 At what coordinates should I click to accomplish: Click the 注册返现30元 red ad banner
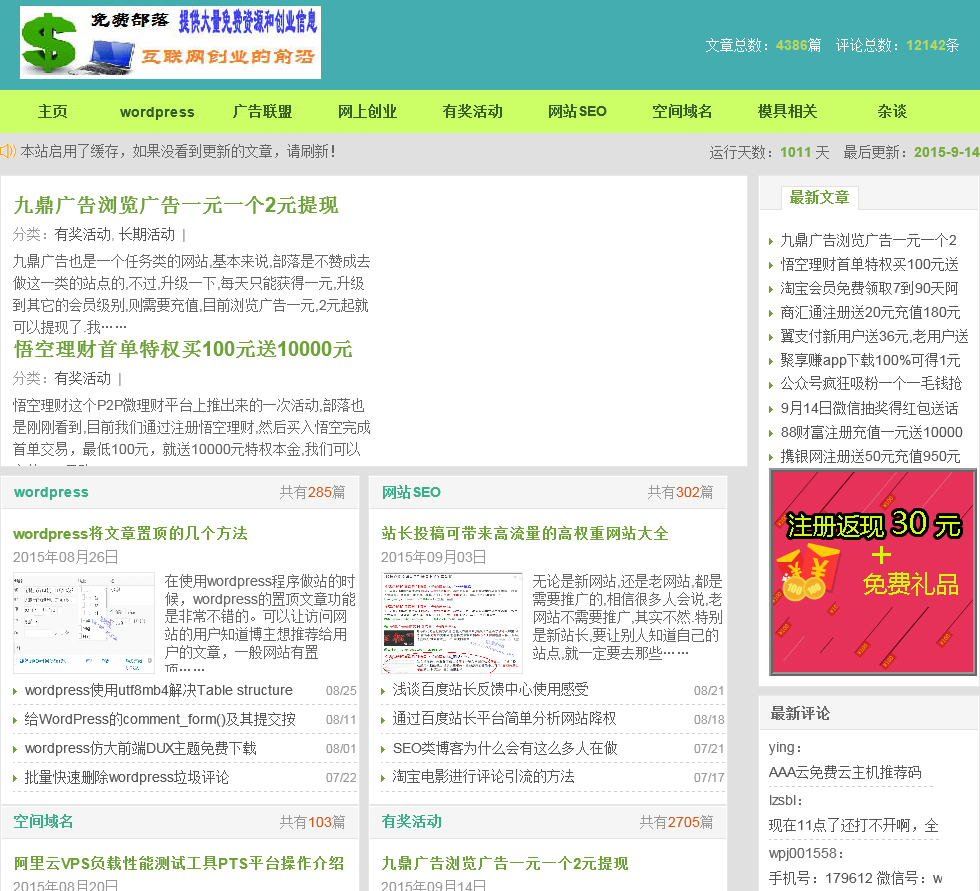(873, 572)
